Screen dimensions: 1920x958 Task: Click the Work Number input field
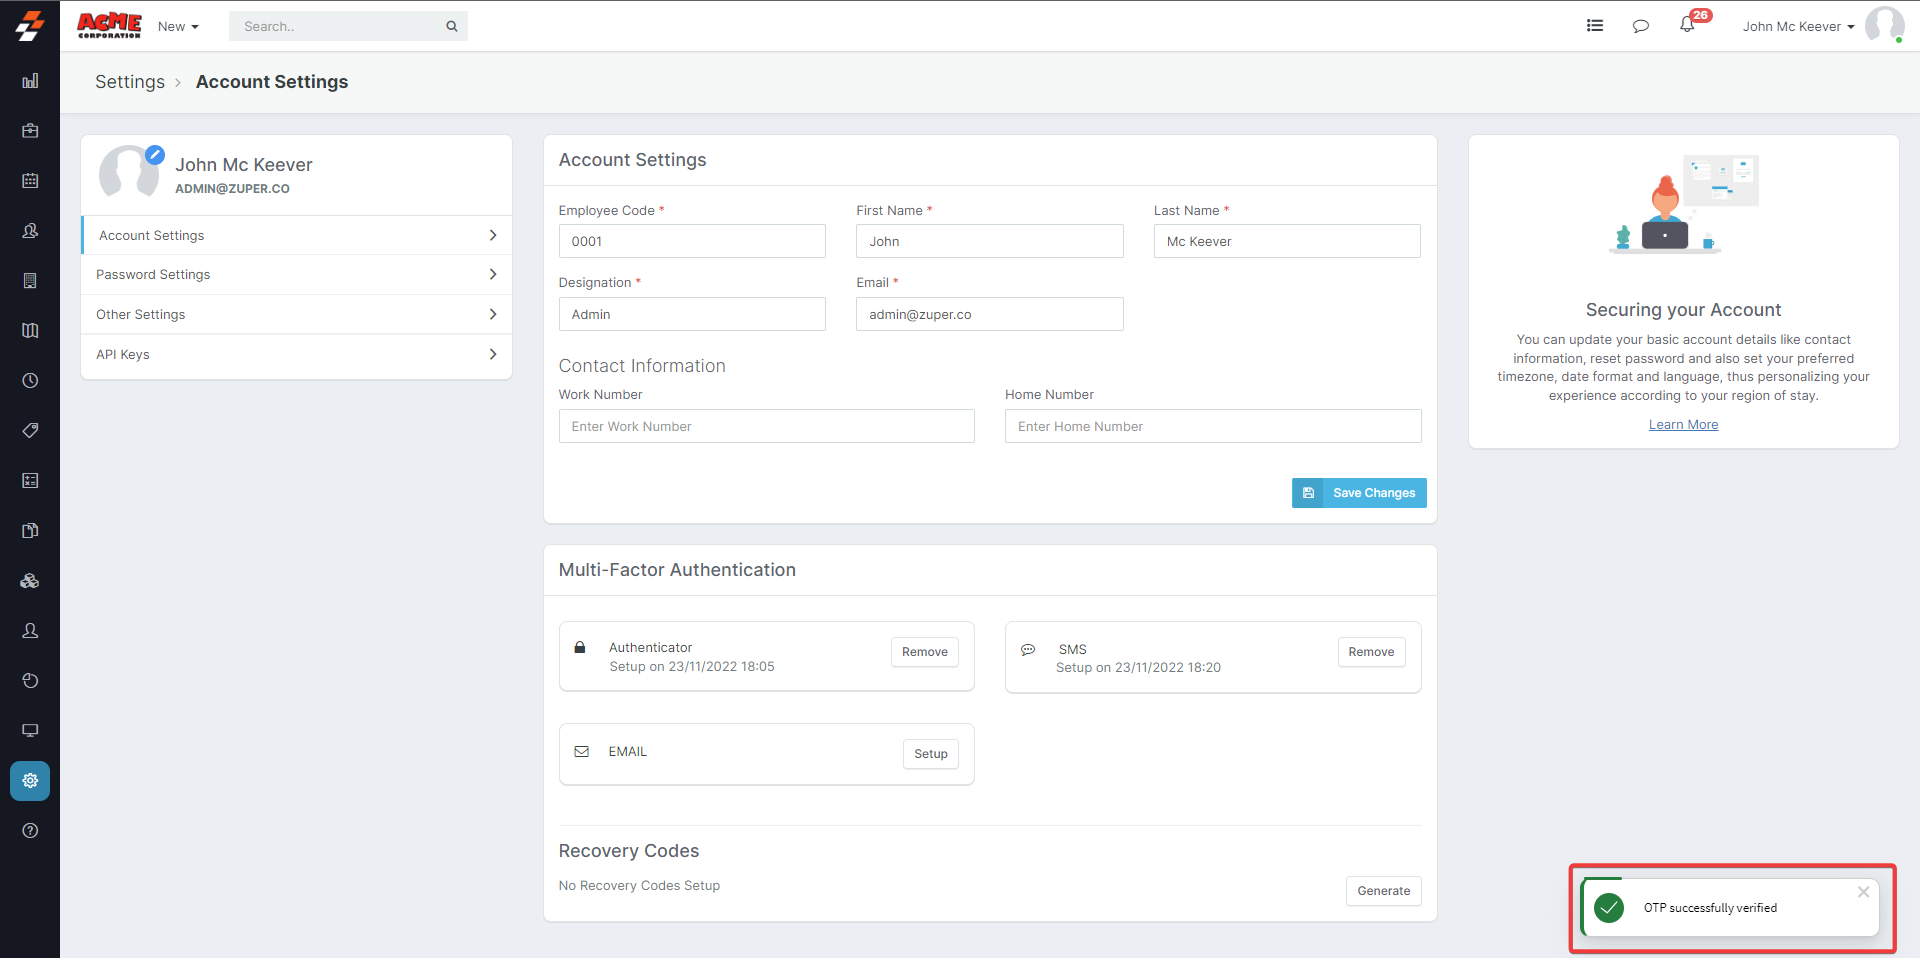(x=766, y=427)
